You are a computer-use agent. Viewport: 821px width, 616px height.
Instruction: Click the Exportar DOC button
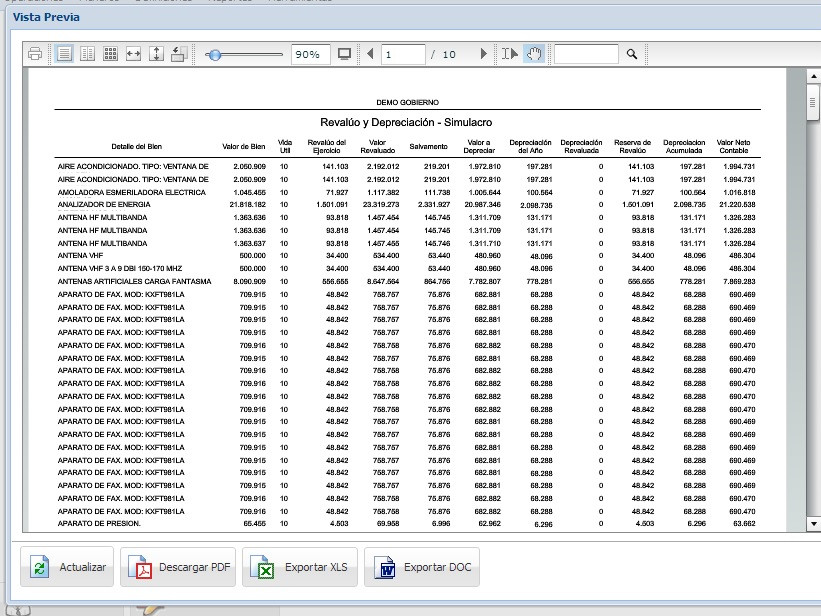click(421, 567)
